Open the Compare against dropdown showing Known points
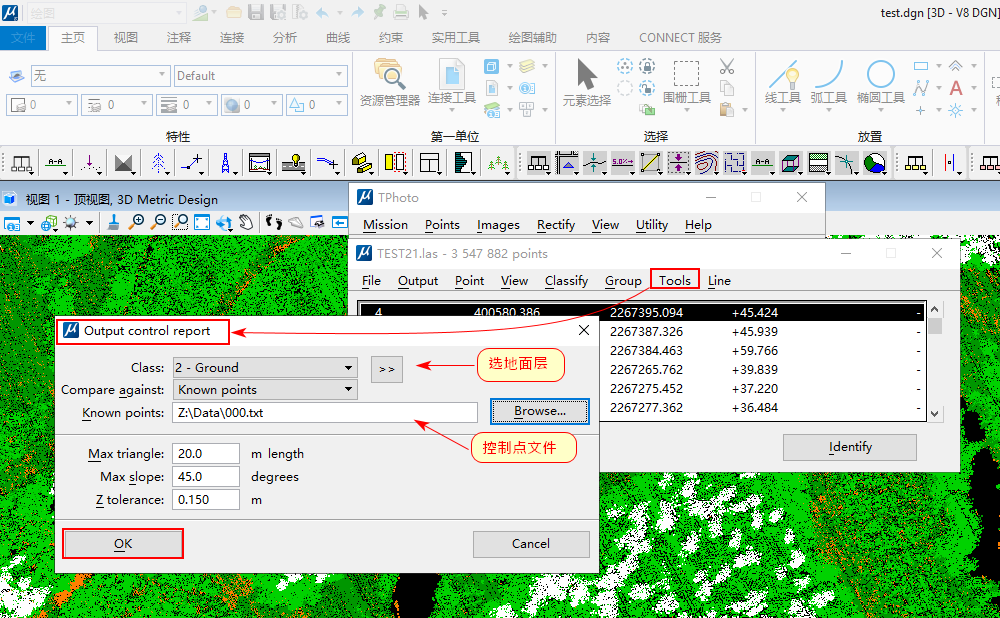1000x618 pixels. (265, 390)
